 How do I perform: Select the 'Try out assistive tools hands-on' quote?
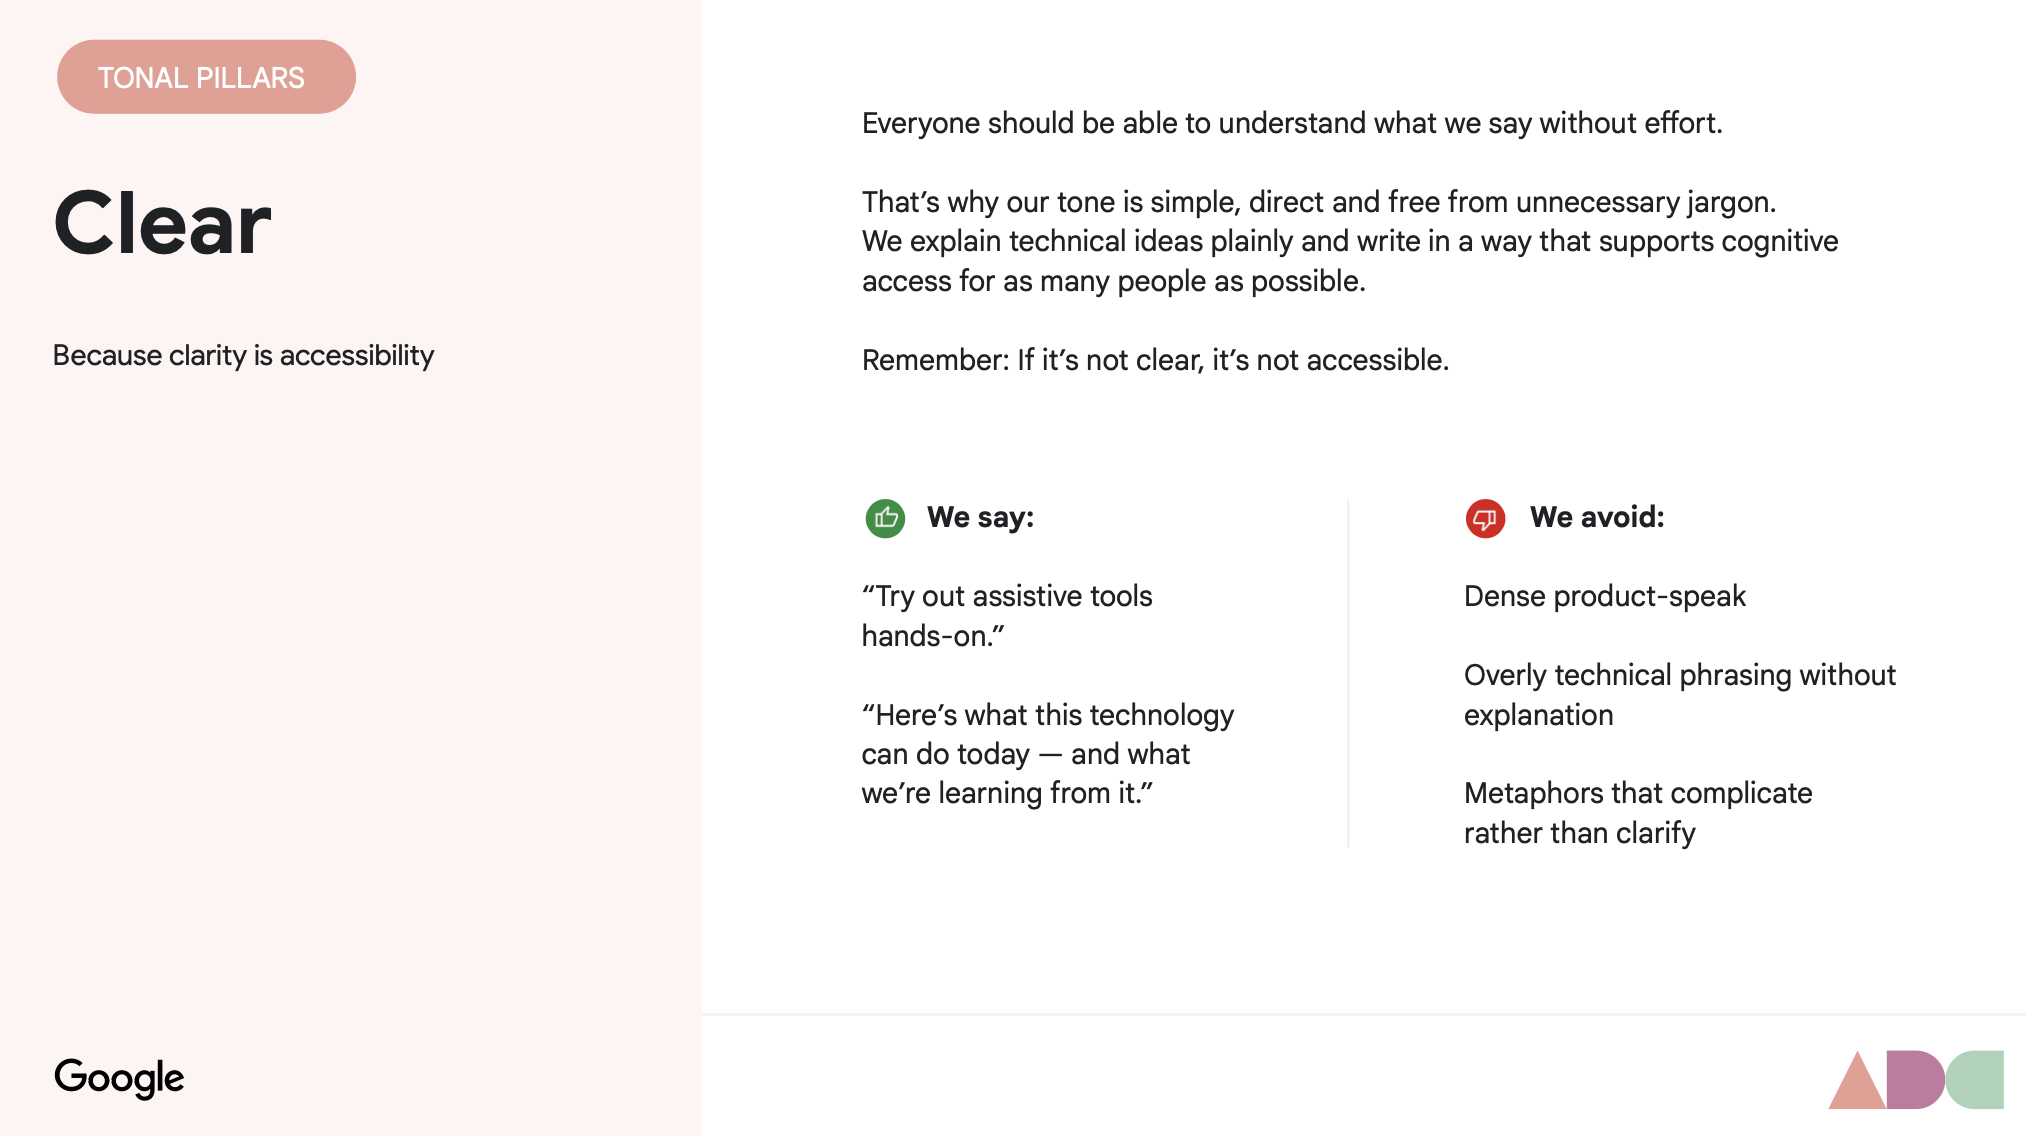click(1007, 616)
